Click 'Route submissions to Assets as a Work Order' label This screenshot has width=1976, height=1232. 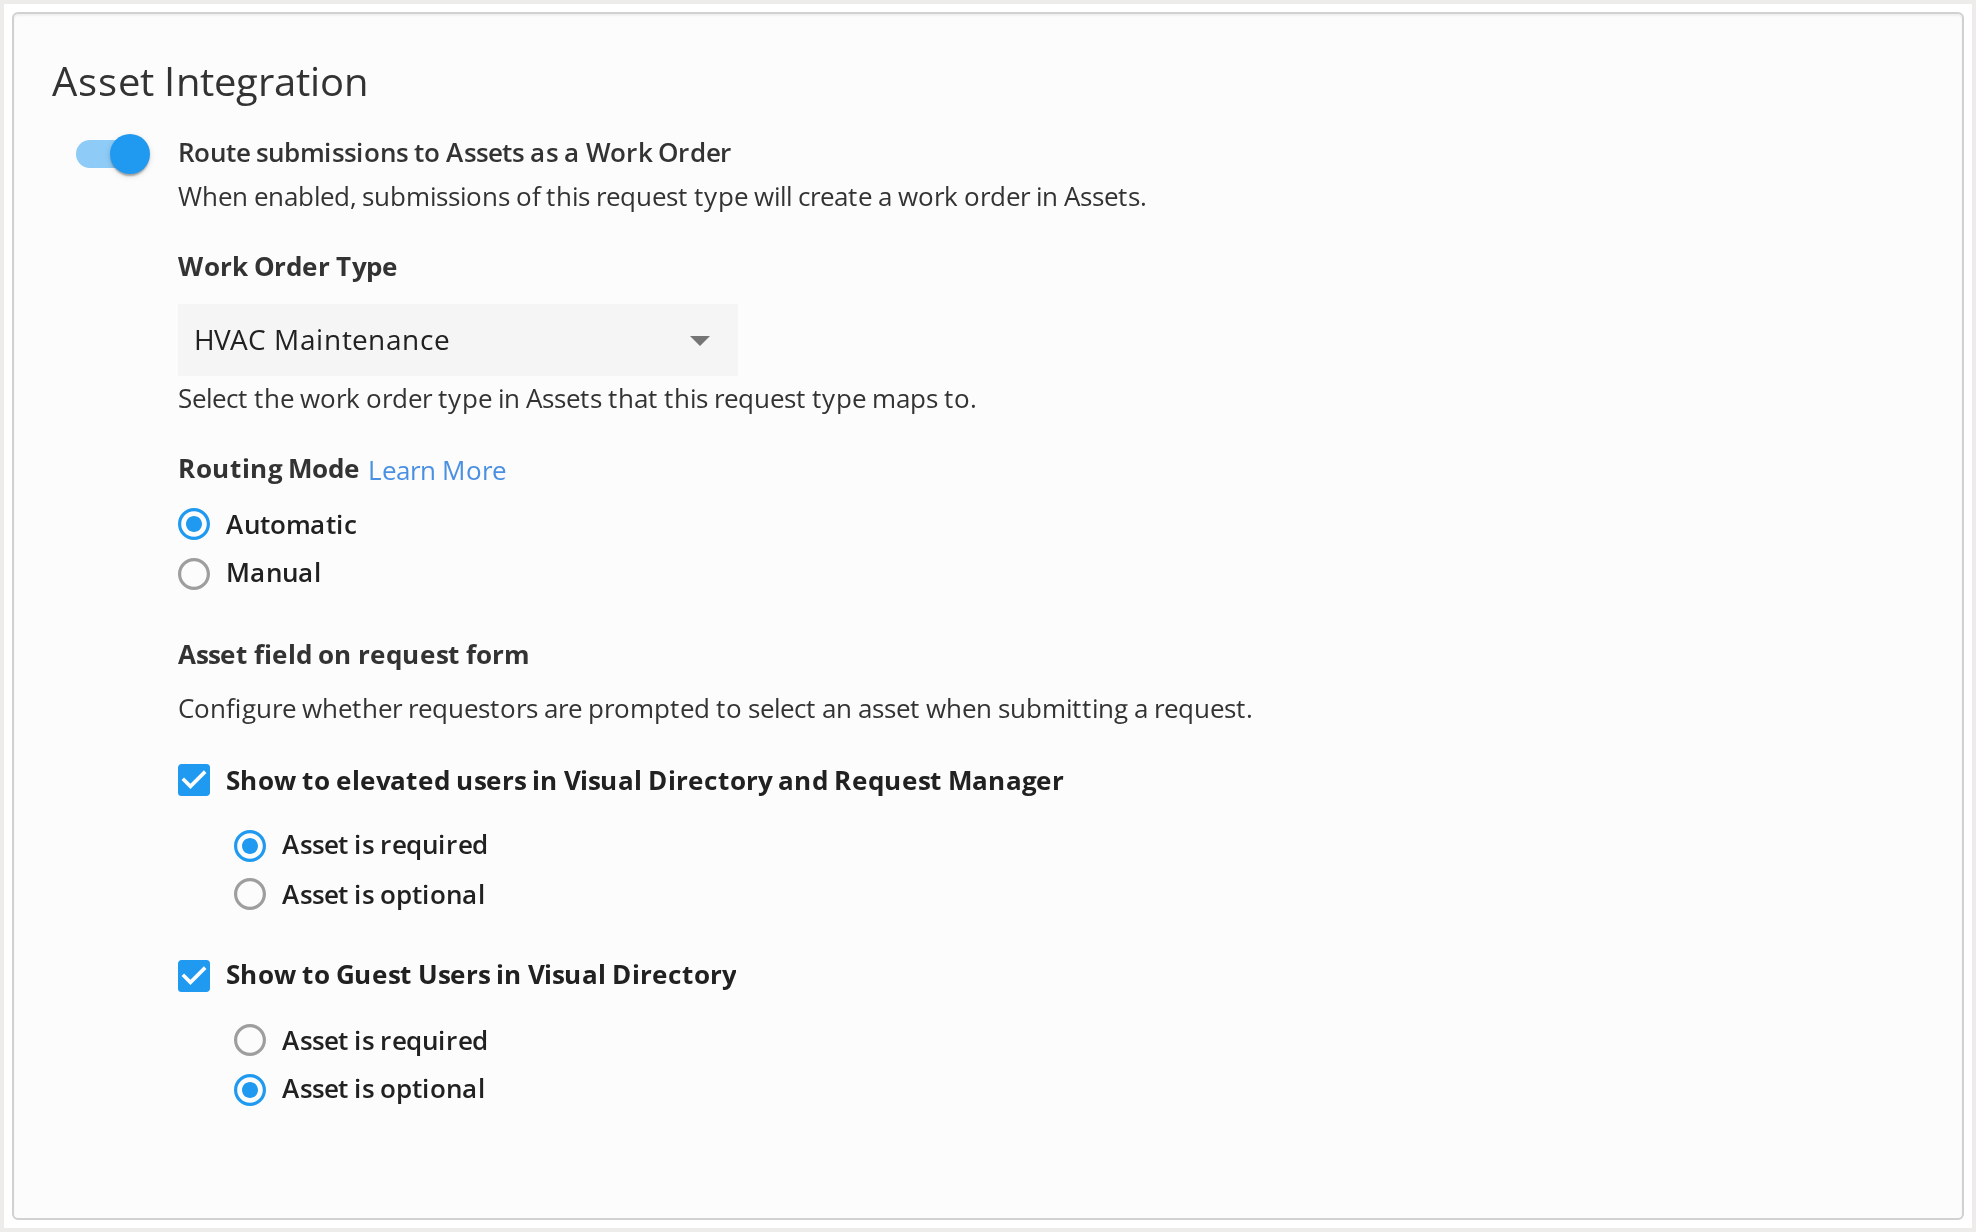tap(454, 153)
